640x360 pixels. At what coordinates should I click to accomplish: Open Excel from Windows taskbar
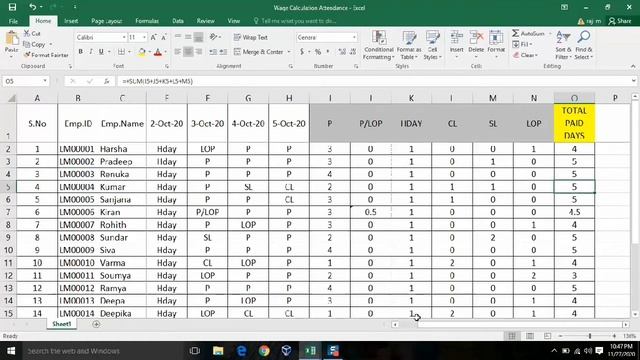[x=310, y=351]
